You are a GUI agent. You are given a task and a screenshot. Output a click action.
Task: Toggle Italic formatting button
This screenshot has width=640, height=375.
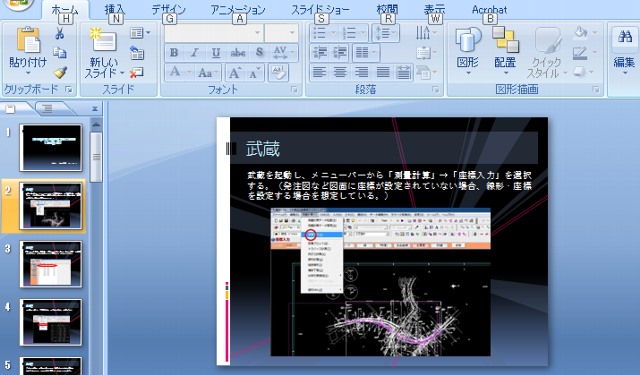195,52
